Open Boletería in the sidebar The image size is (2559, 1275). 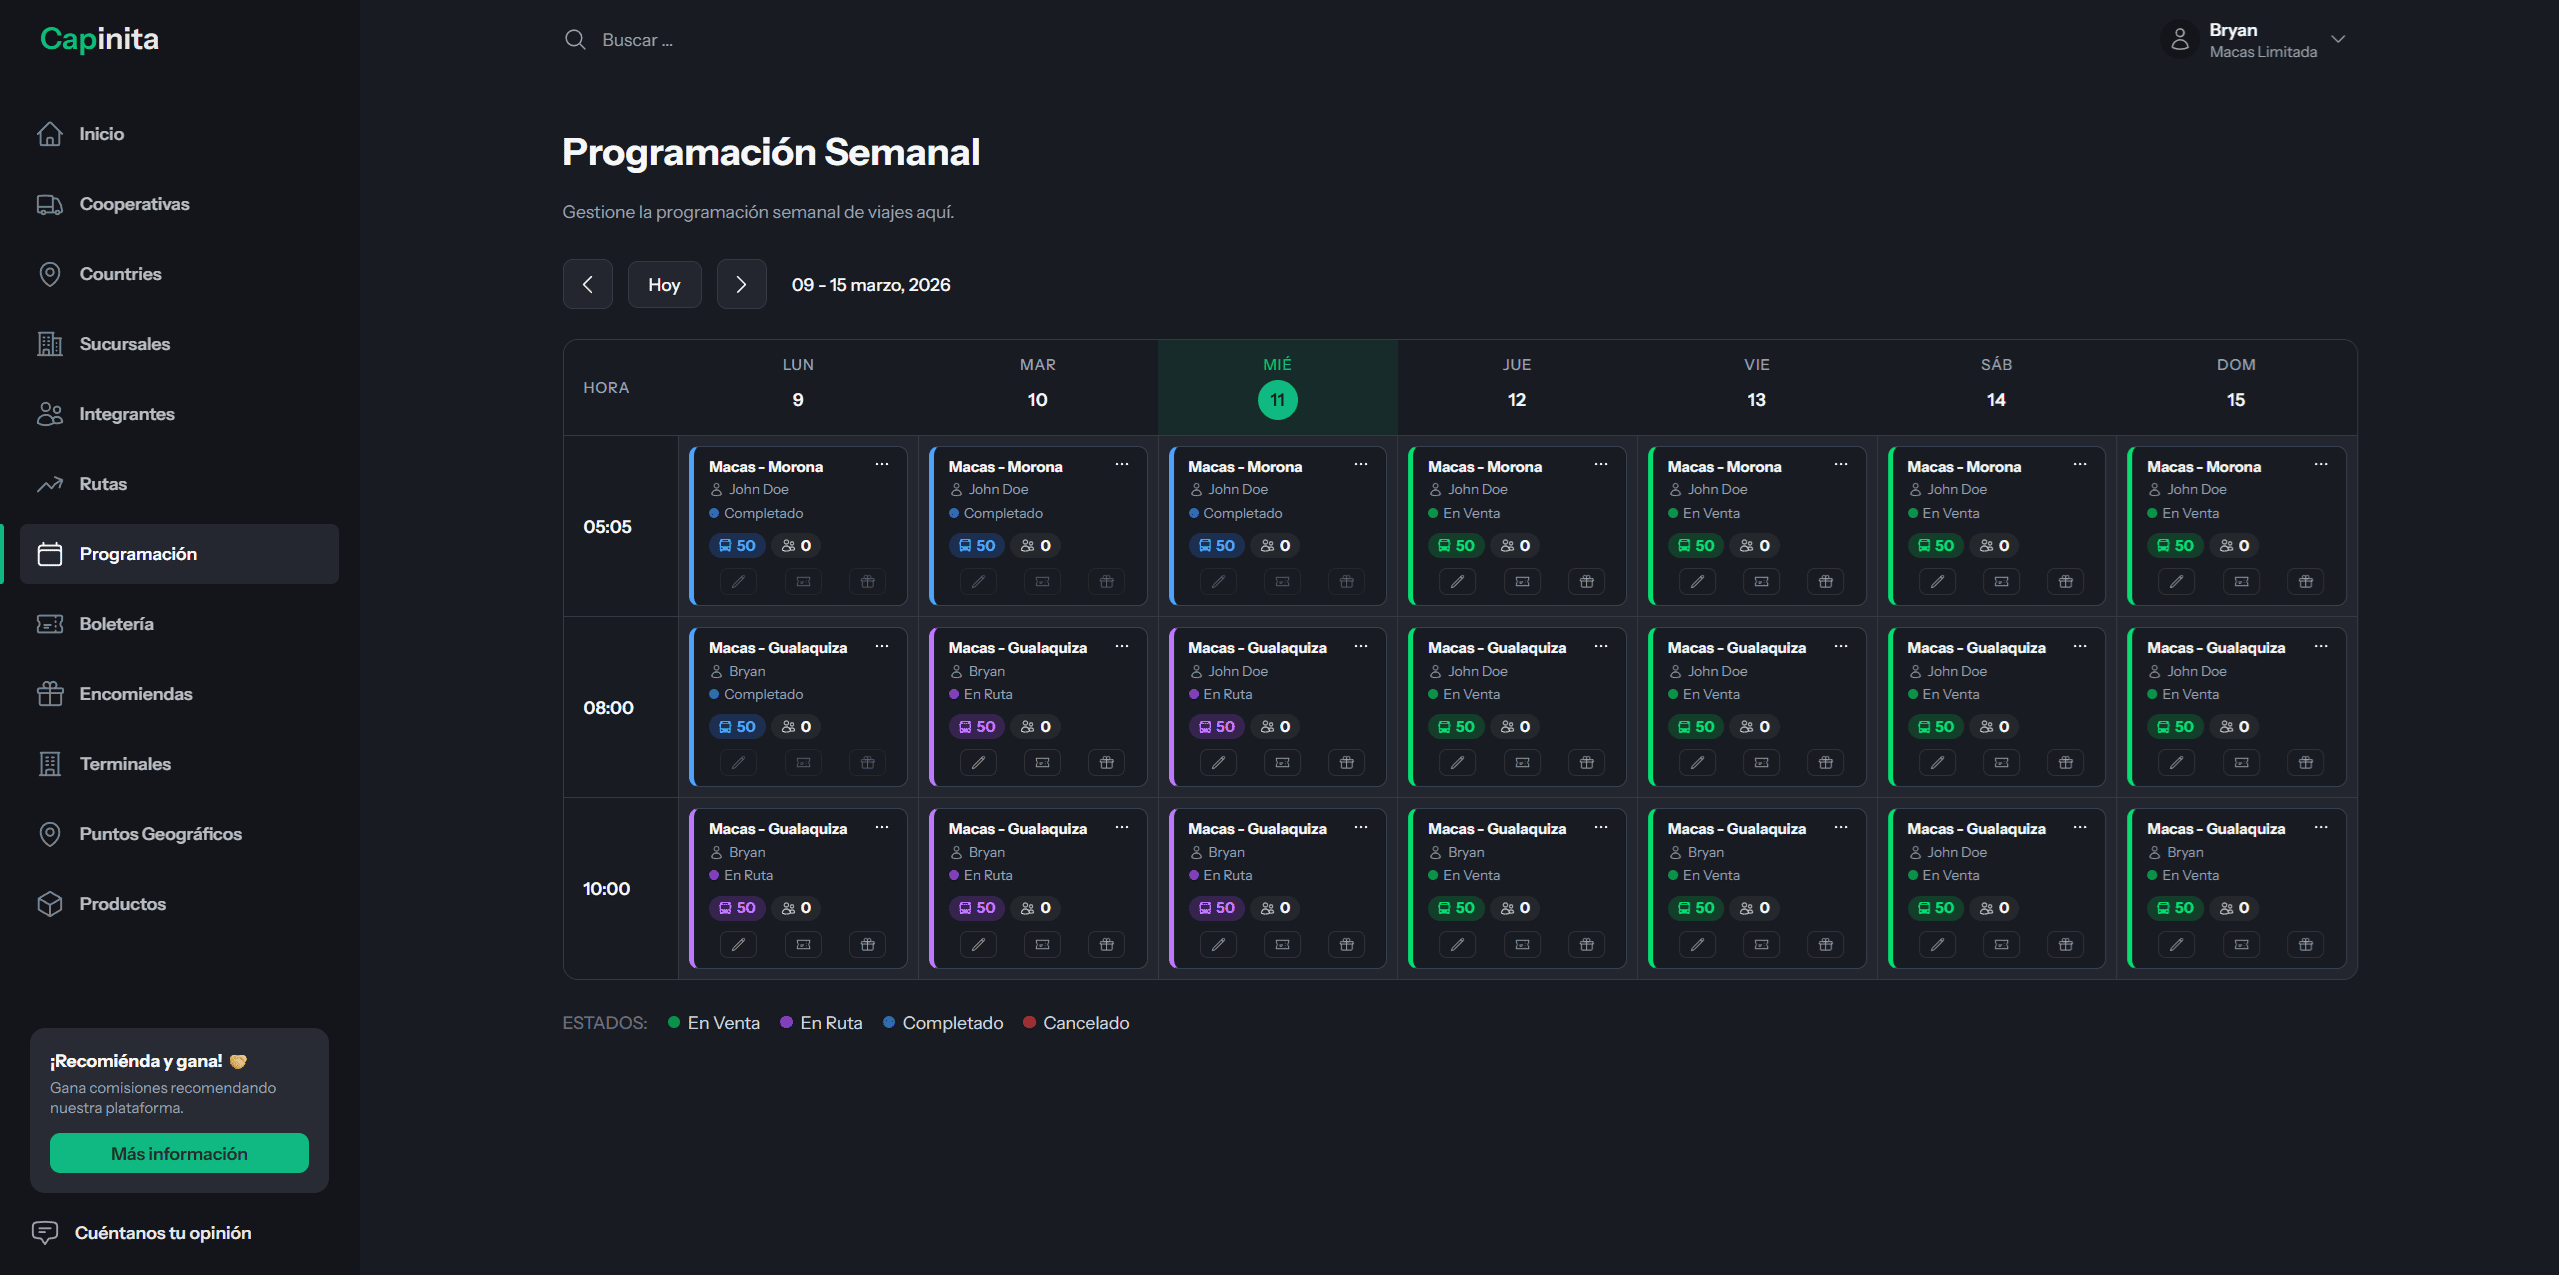(x=116, y=624)
